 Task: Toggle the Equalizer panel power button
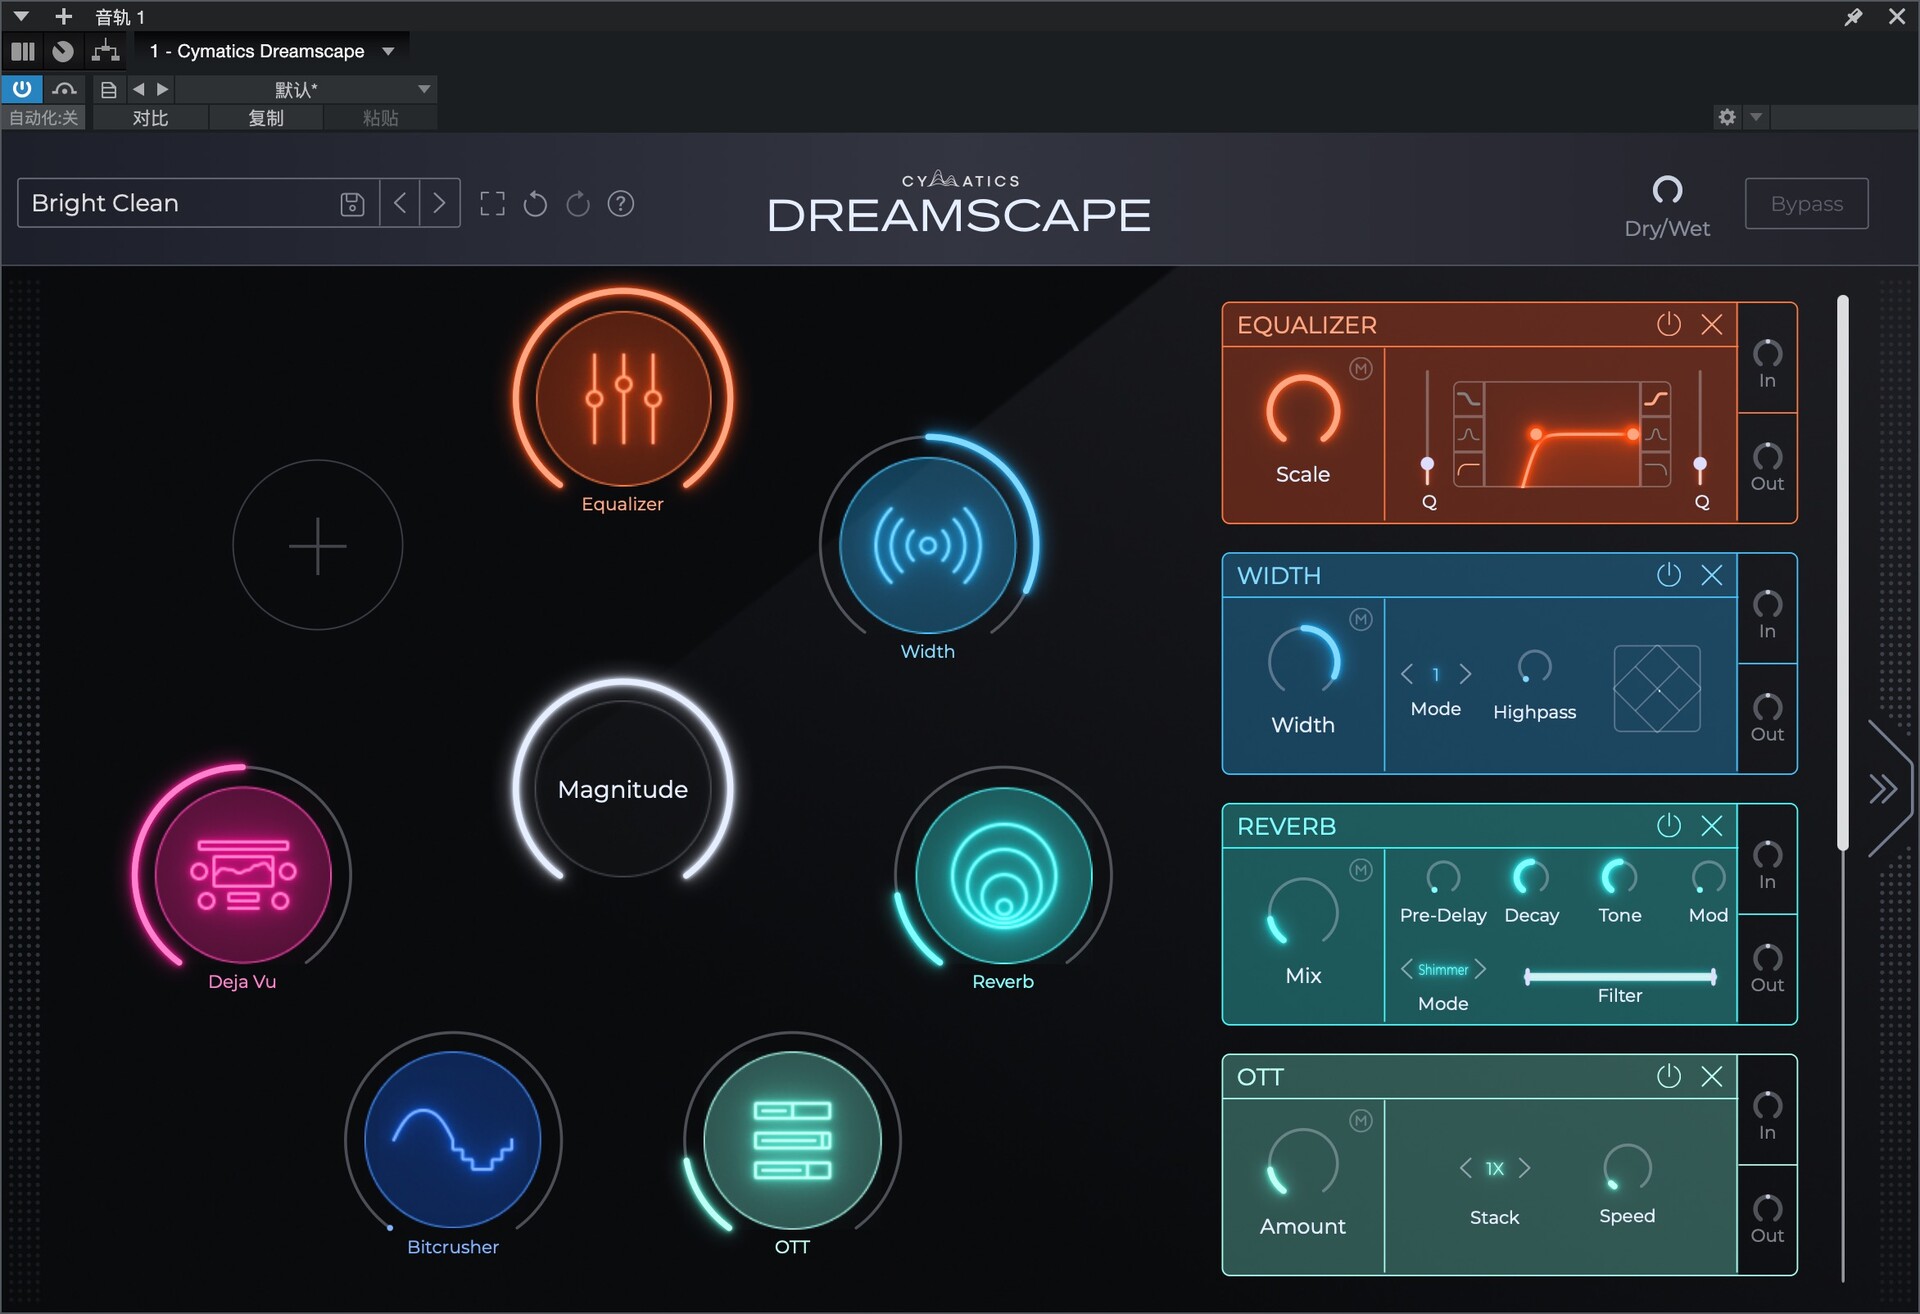[x=1668, y=324]
